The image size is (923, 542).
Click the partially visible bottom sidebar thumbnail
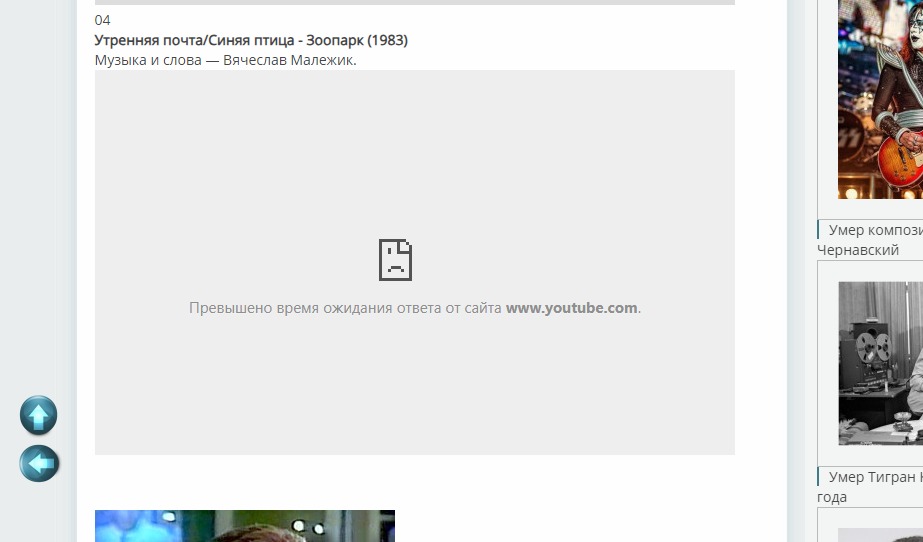[880, 534]
